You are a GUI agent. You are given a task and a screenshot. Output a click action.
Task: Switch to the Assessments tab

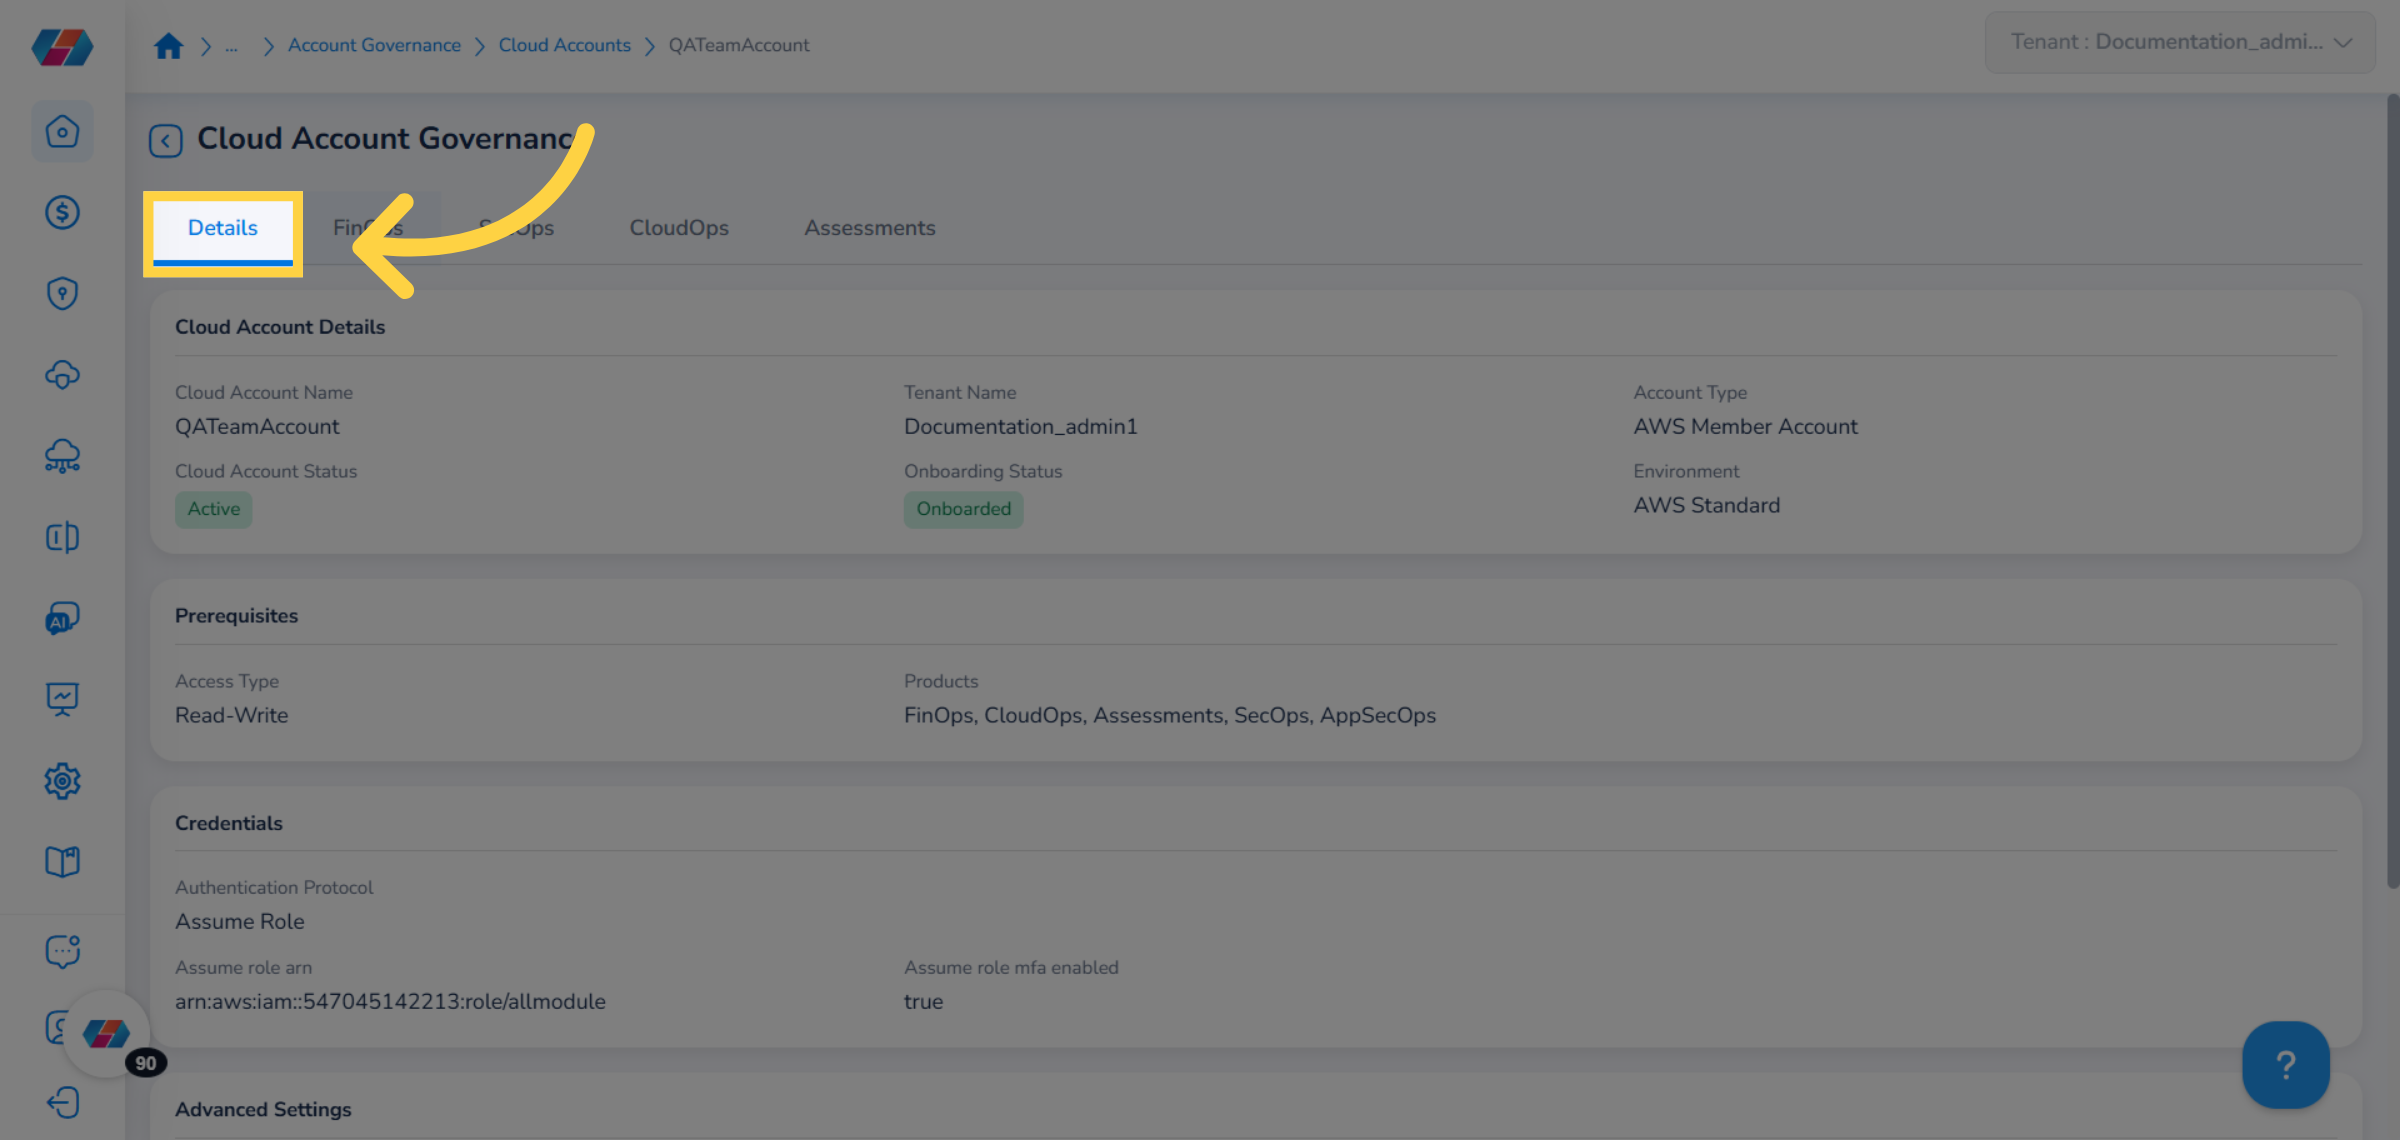click(869, 228)
